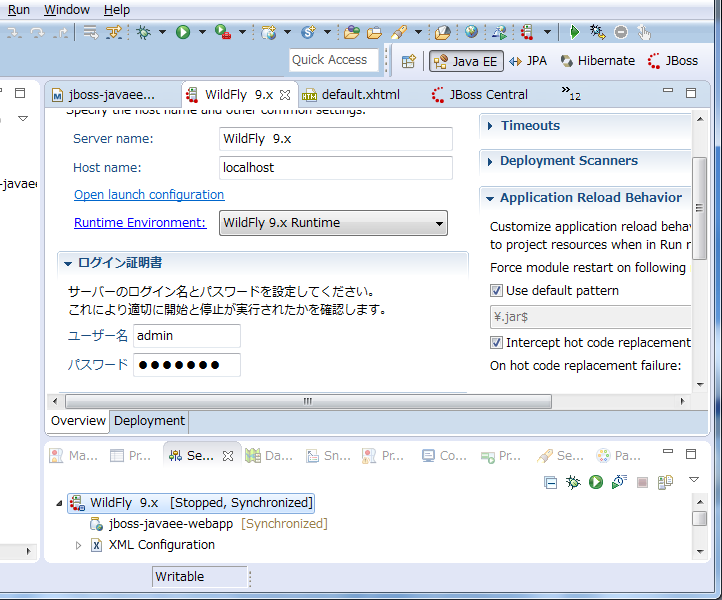Click the ユーザー名 admin input field
This screenshot has height=600, width=722.
[186, 336]
